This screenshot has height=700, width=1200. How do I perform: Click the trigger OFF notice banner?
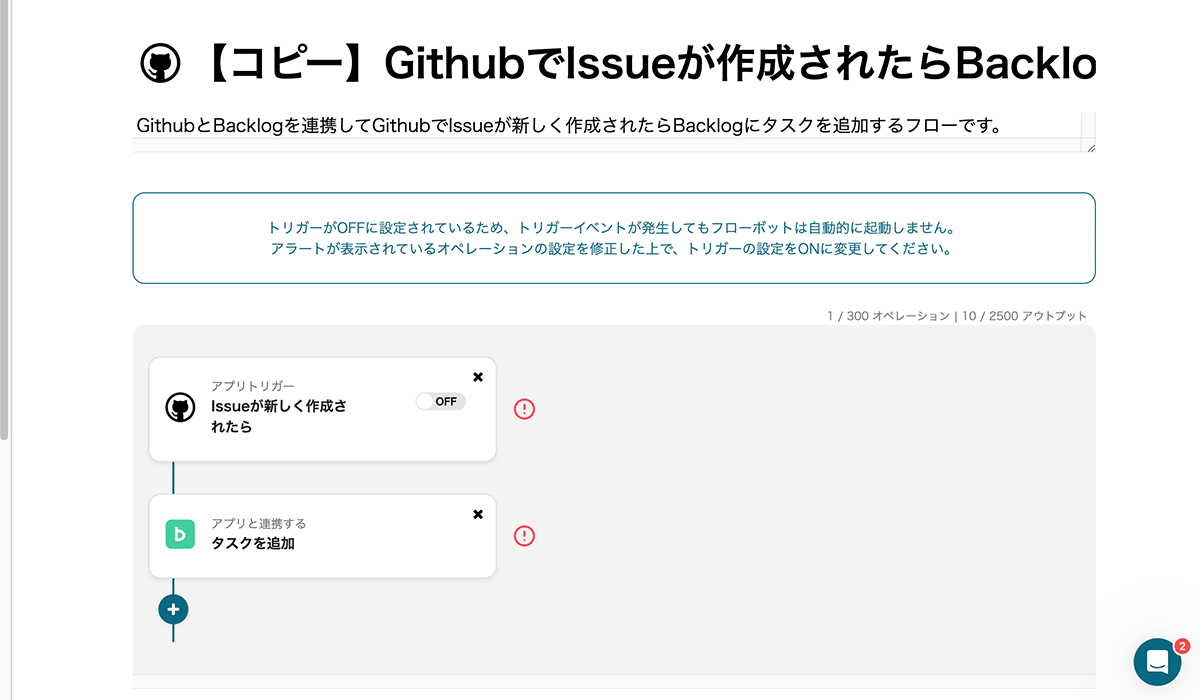tap(614, 238)
